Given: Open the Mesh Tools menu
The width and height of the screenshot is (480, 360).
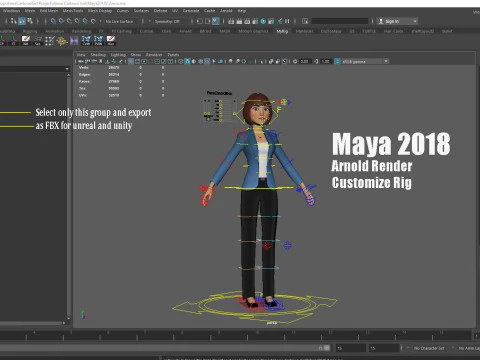Looking at the screenshot, I should [x=73, y=11].
